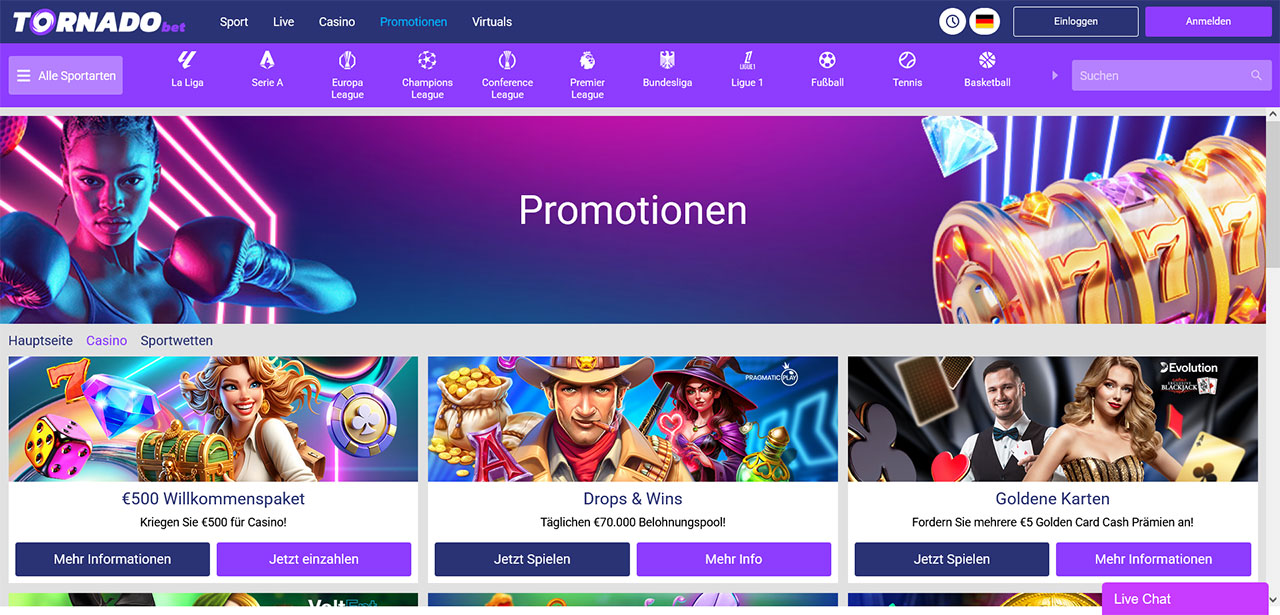The image size is (1280, 615).
Task: Open the Goldene Karten promotion image
Action: click(x=1053, y=419)
